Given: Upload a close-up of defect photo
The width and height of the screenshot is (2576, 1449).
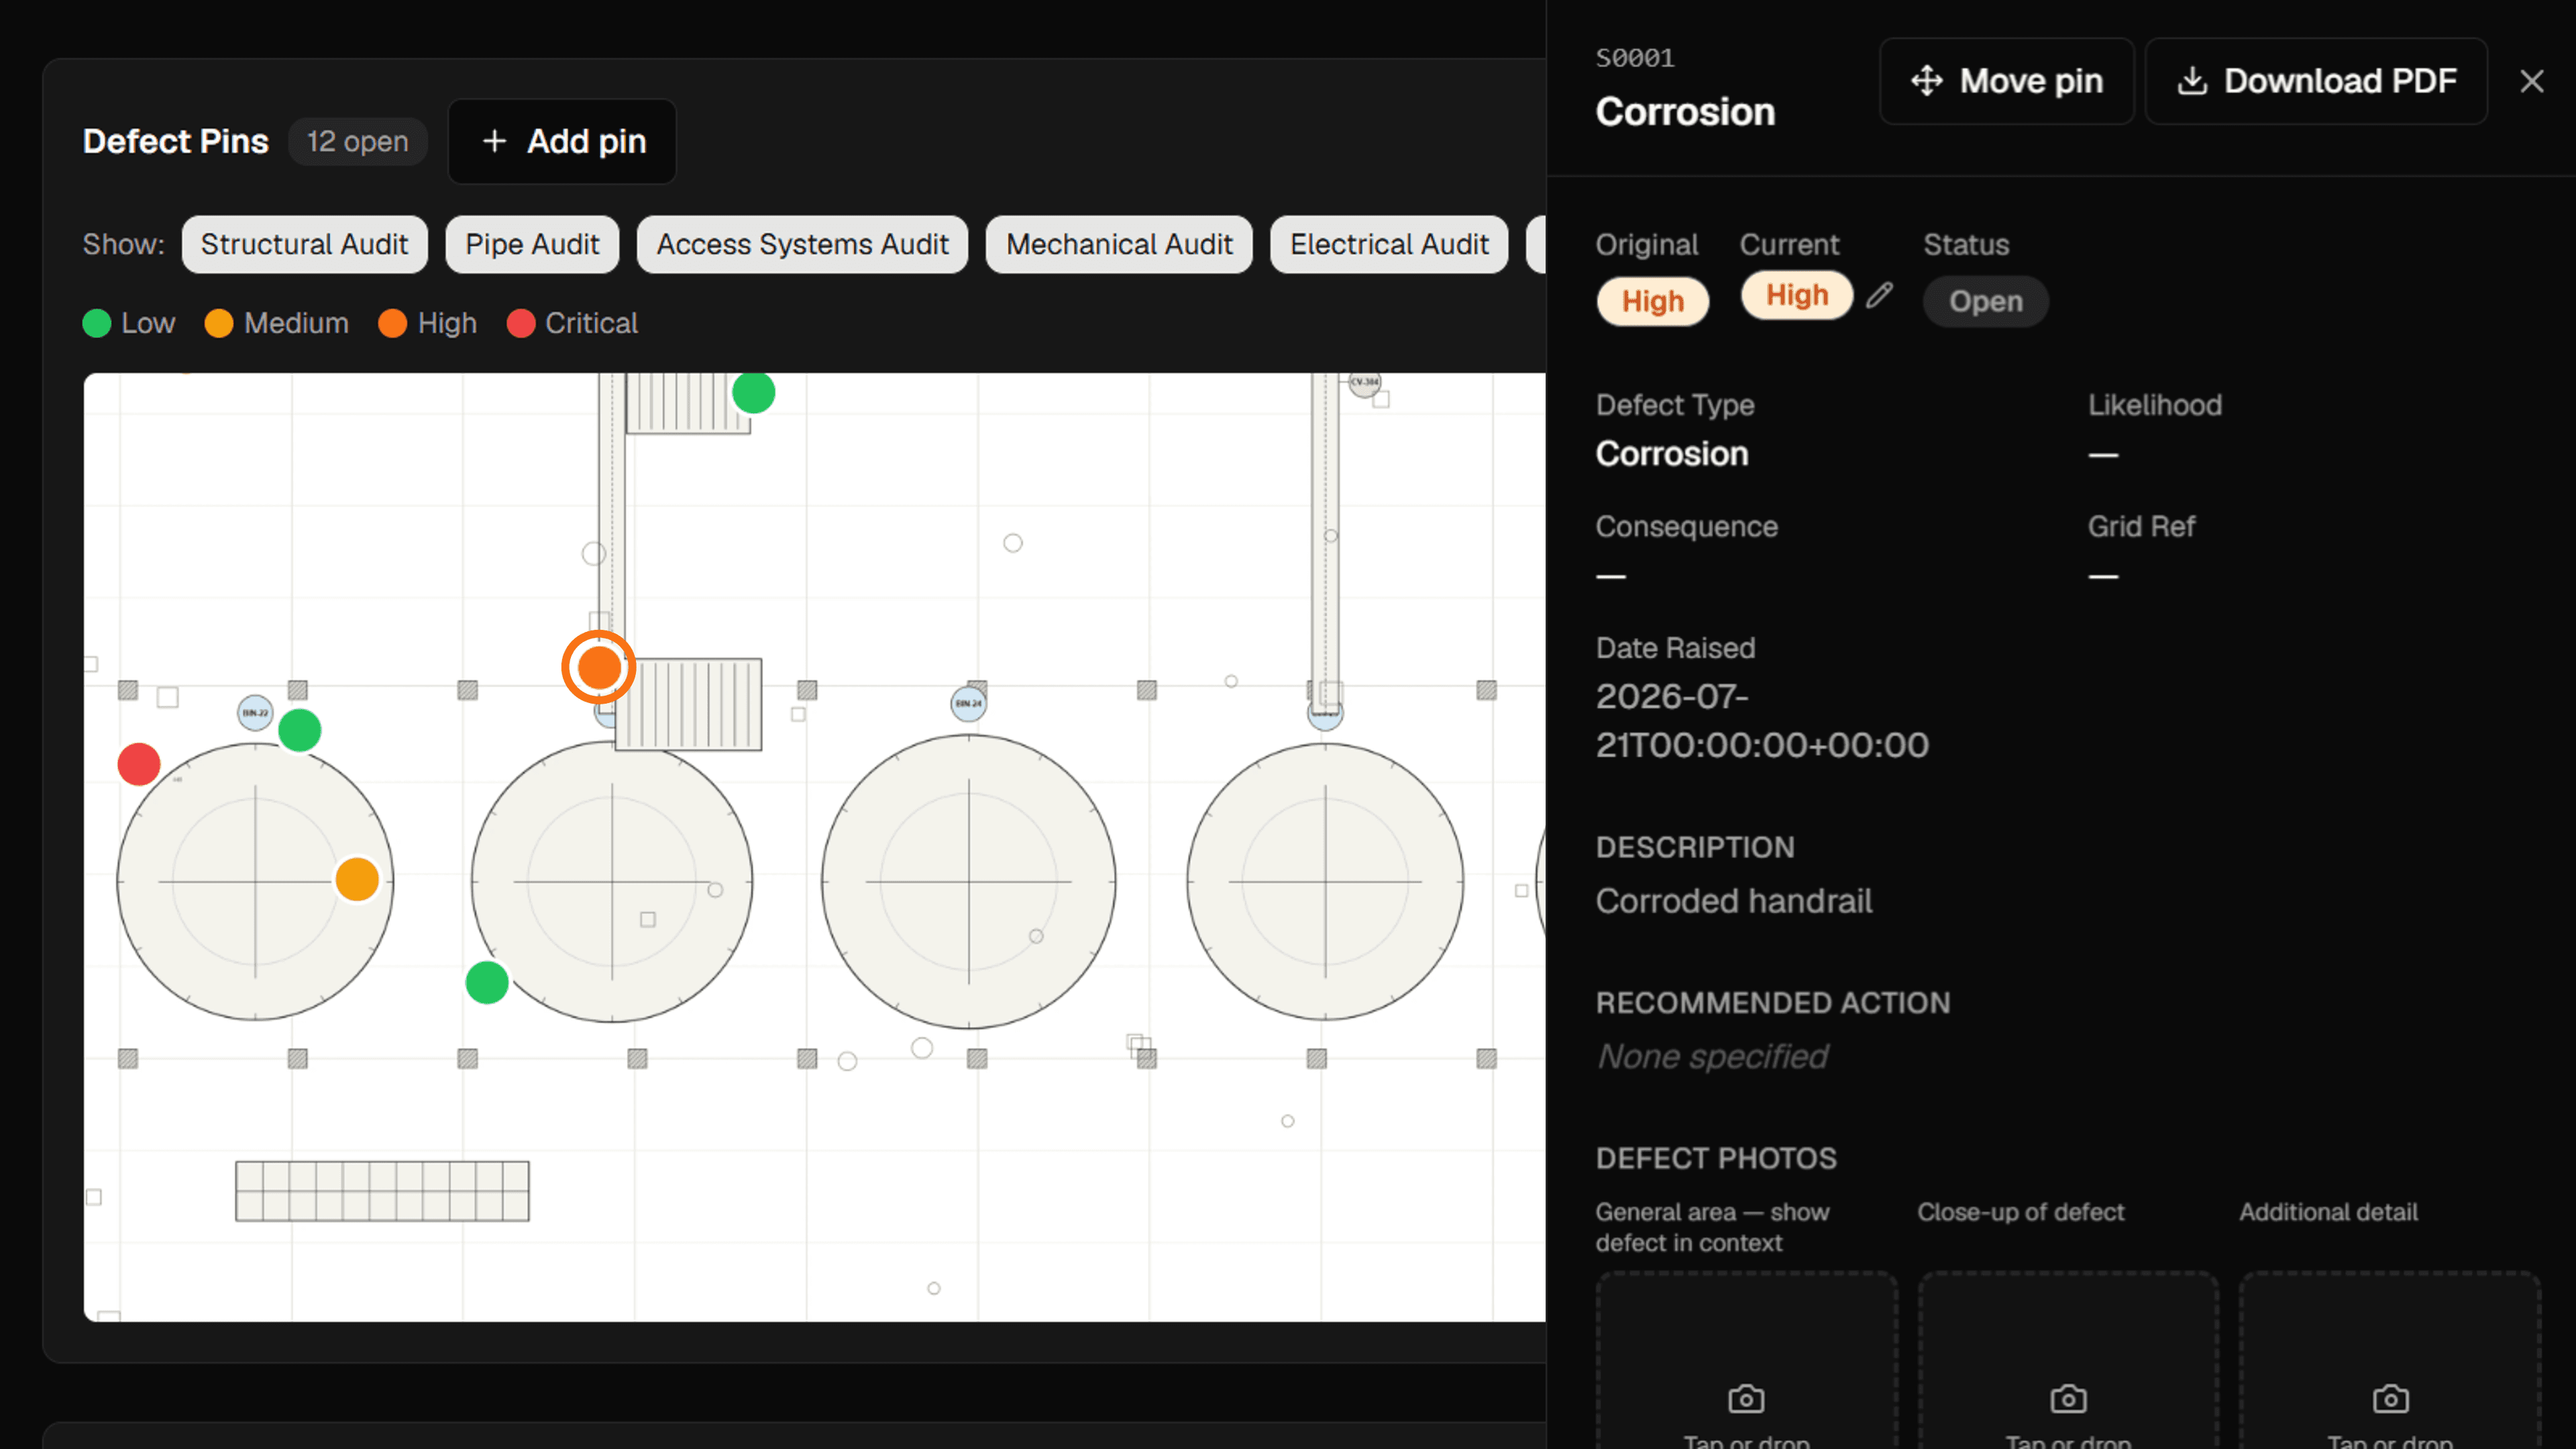Looking at the screenshot, I should [x=2068, y=1361].
